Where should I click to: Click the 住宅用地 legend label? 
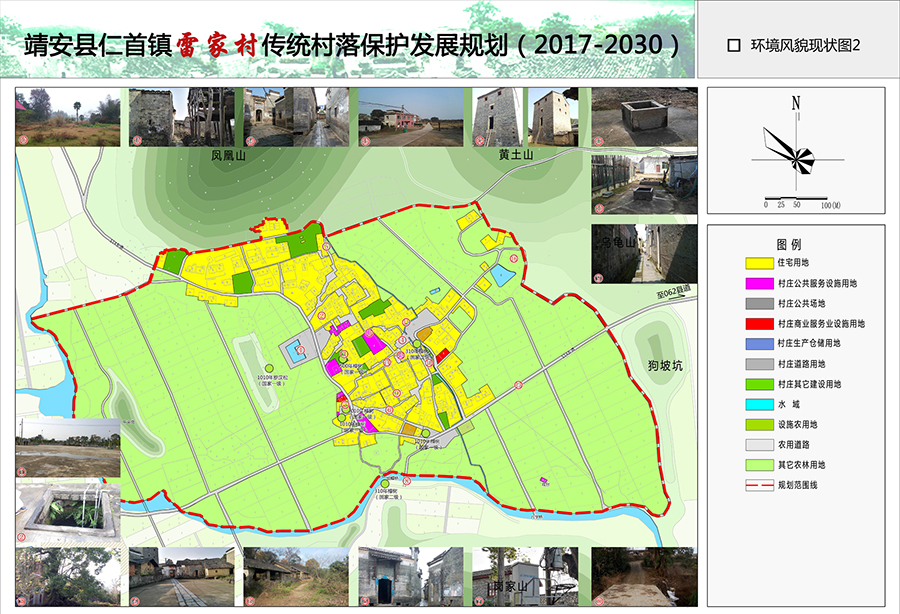(x=793, y=263)
